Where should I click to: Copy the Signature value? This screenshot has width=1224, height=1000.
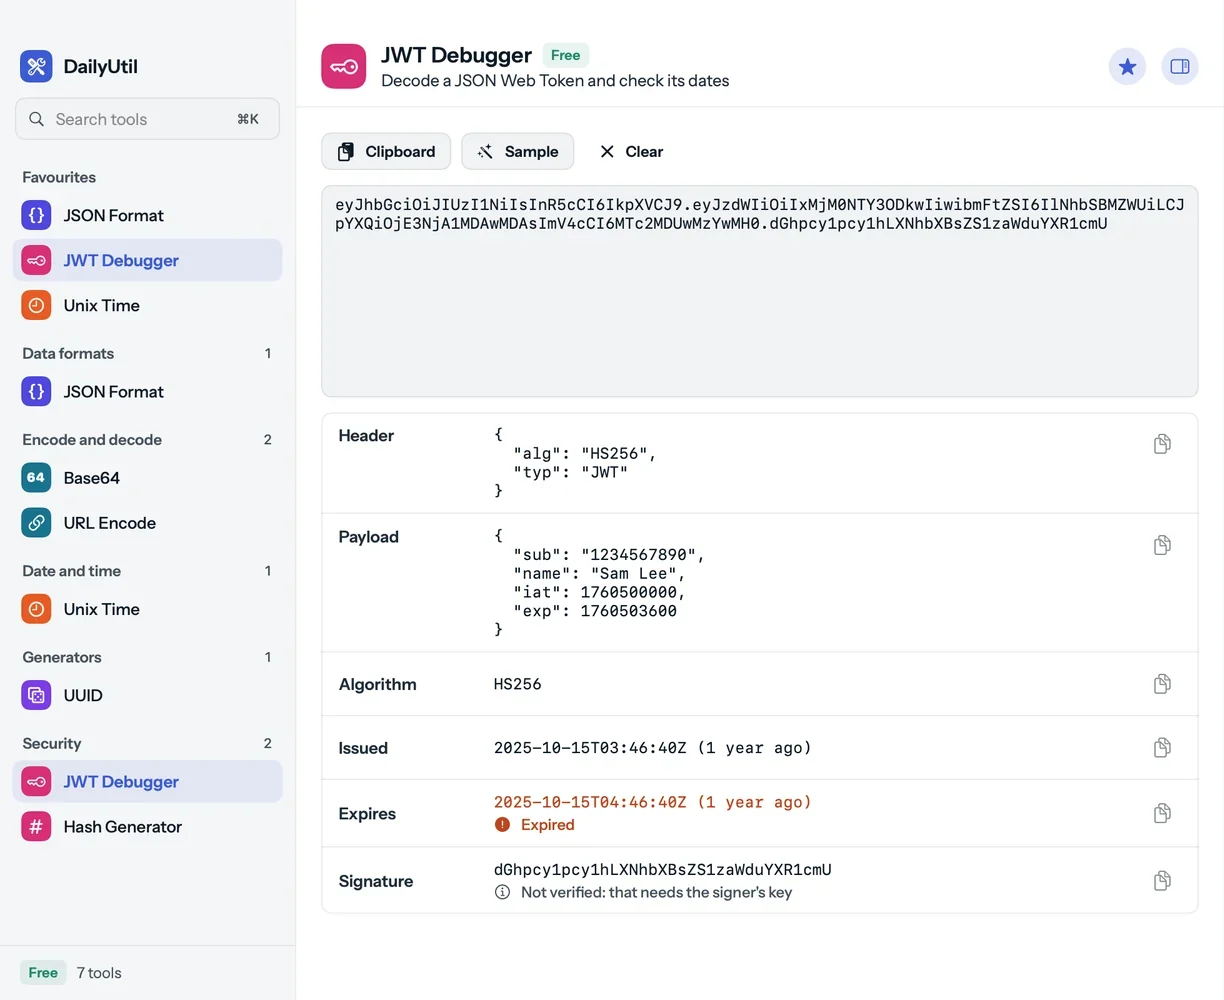pos(1162,880)
